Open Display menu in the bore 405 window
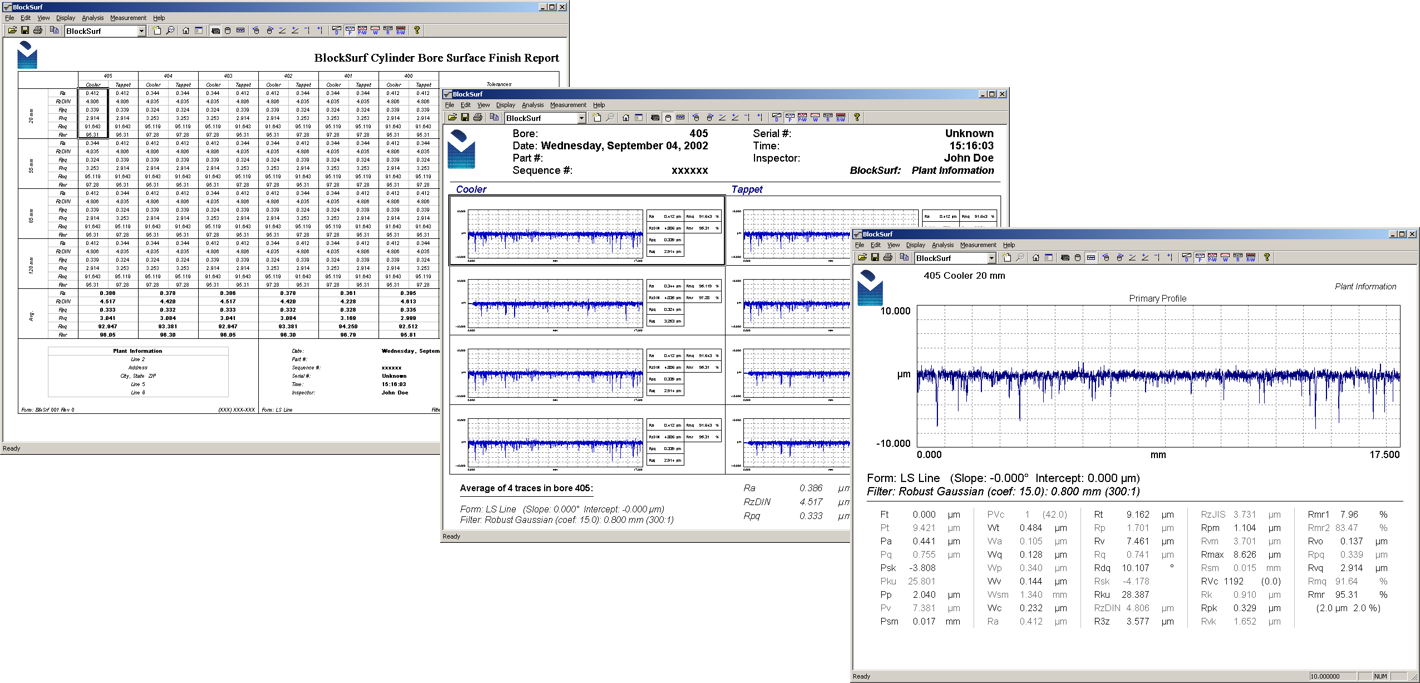 pos(505,105)
